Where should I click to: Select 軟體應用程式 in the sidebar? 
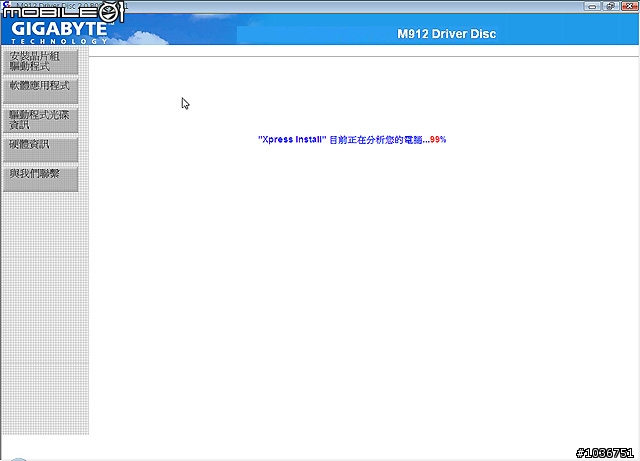coord(40,91)
